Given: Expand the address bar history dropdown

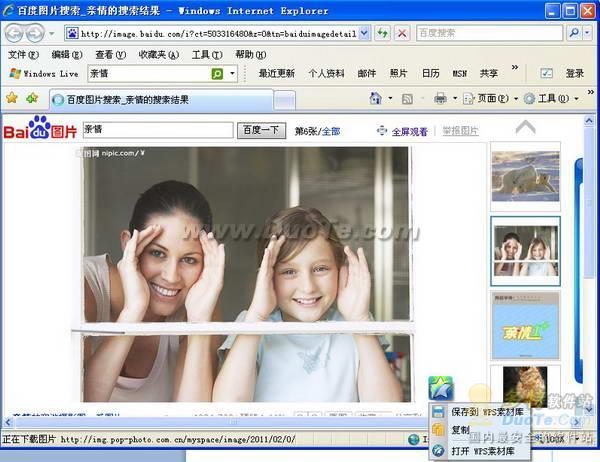Looking at the screenshot, I should point(365,34).
